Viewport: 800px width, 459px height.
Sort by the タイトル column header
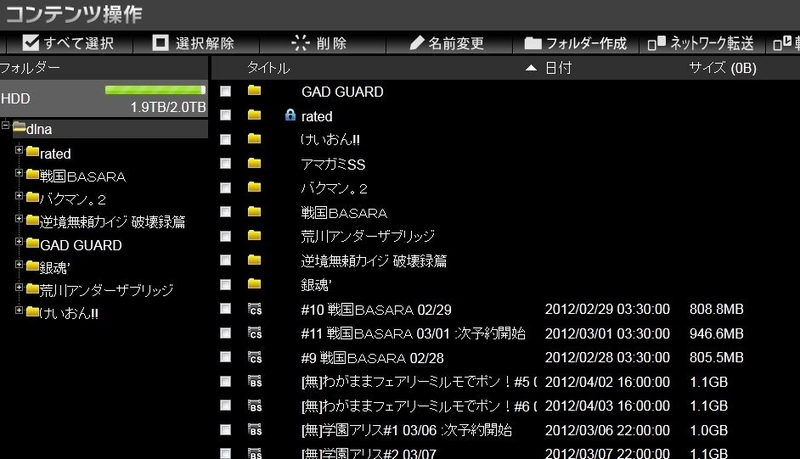click(x=268, y=68)
